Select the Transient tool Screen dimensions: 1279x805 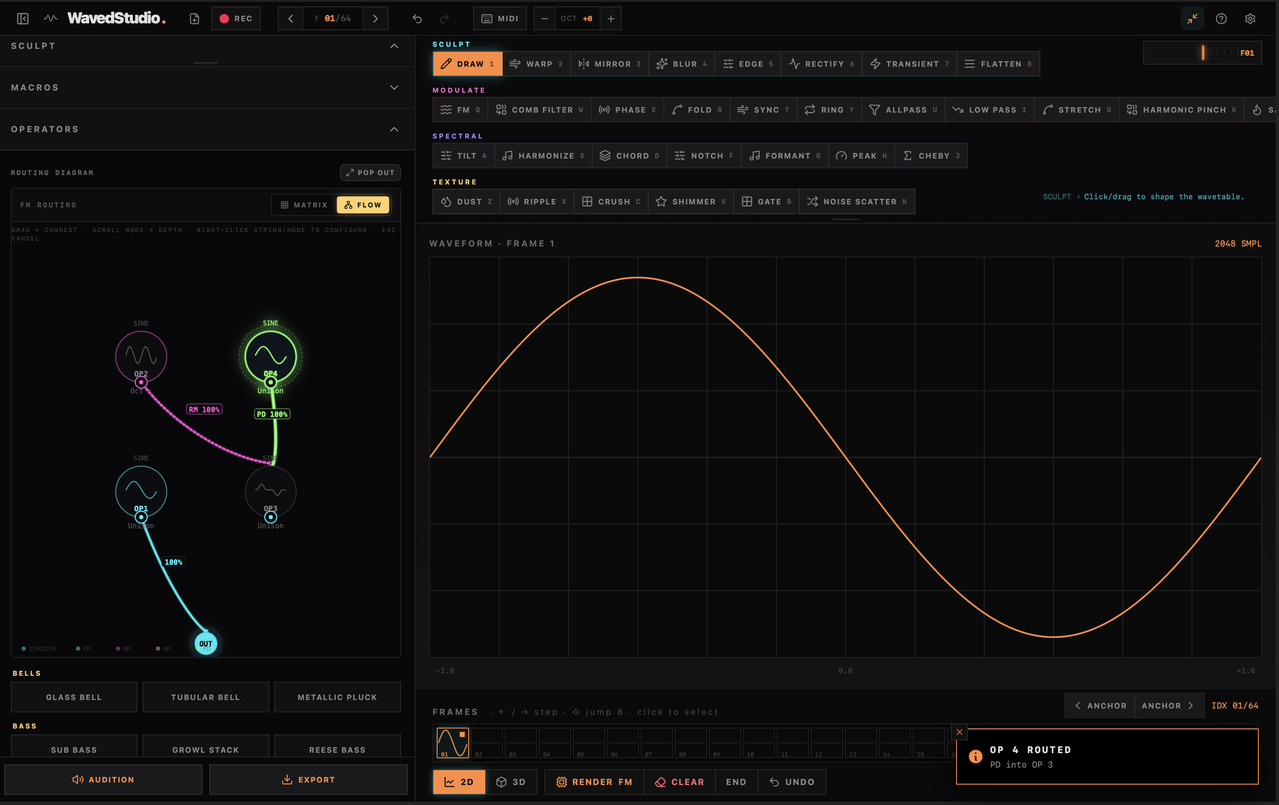click(909, 64)
